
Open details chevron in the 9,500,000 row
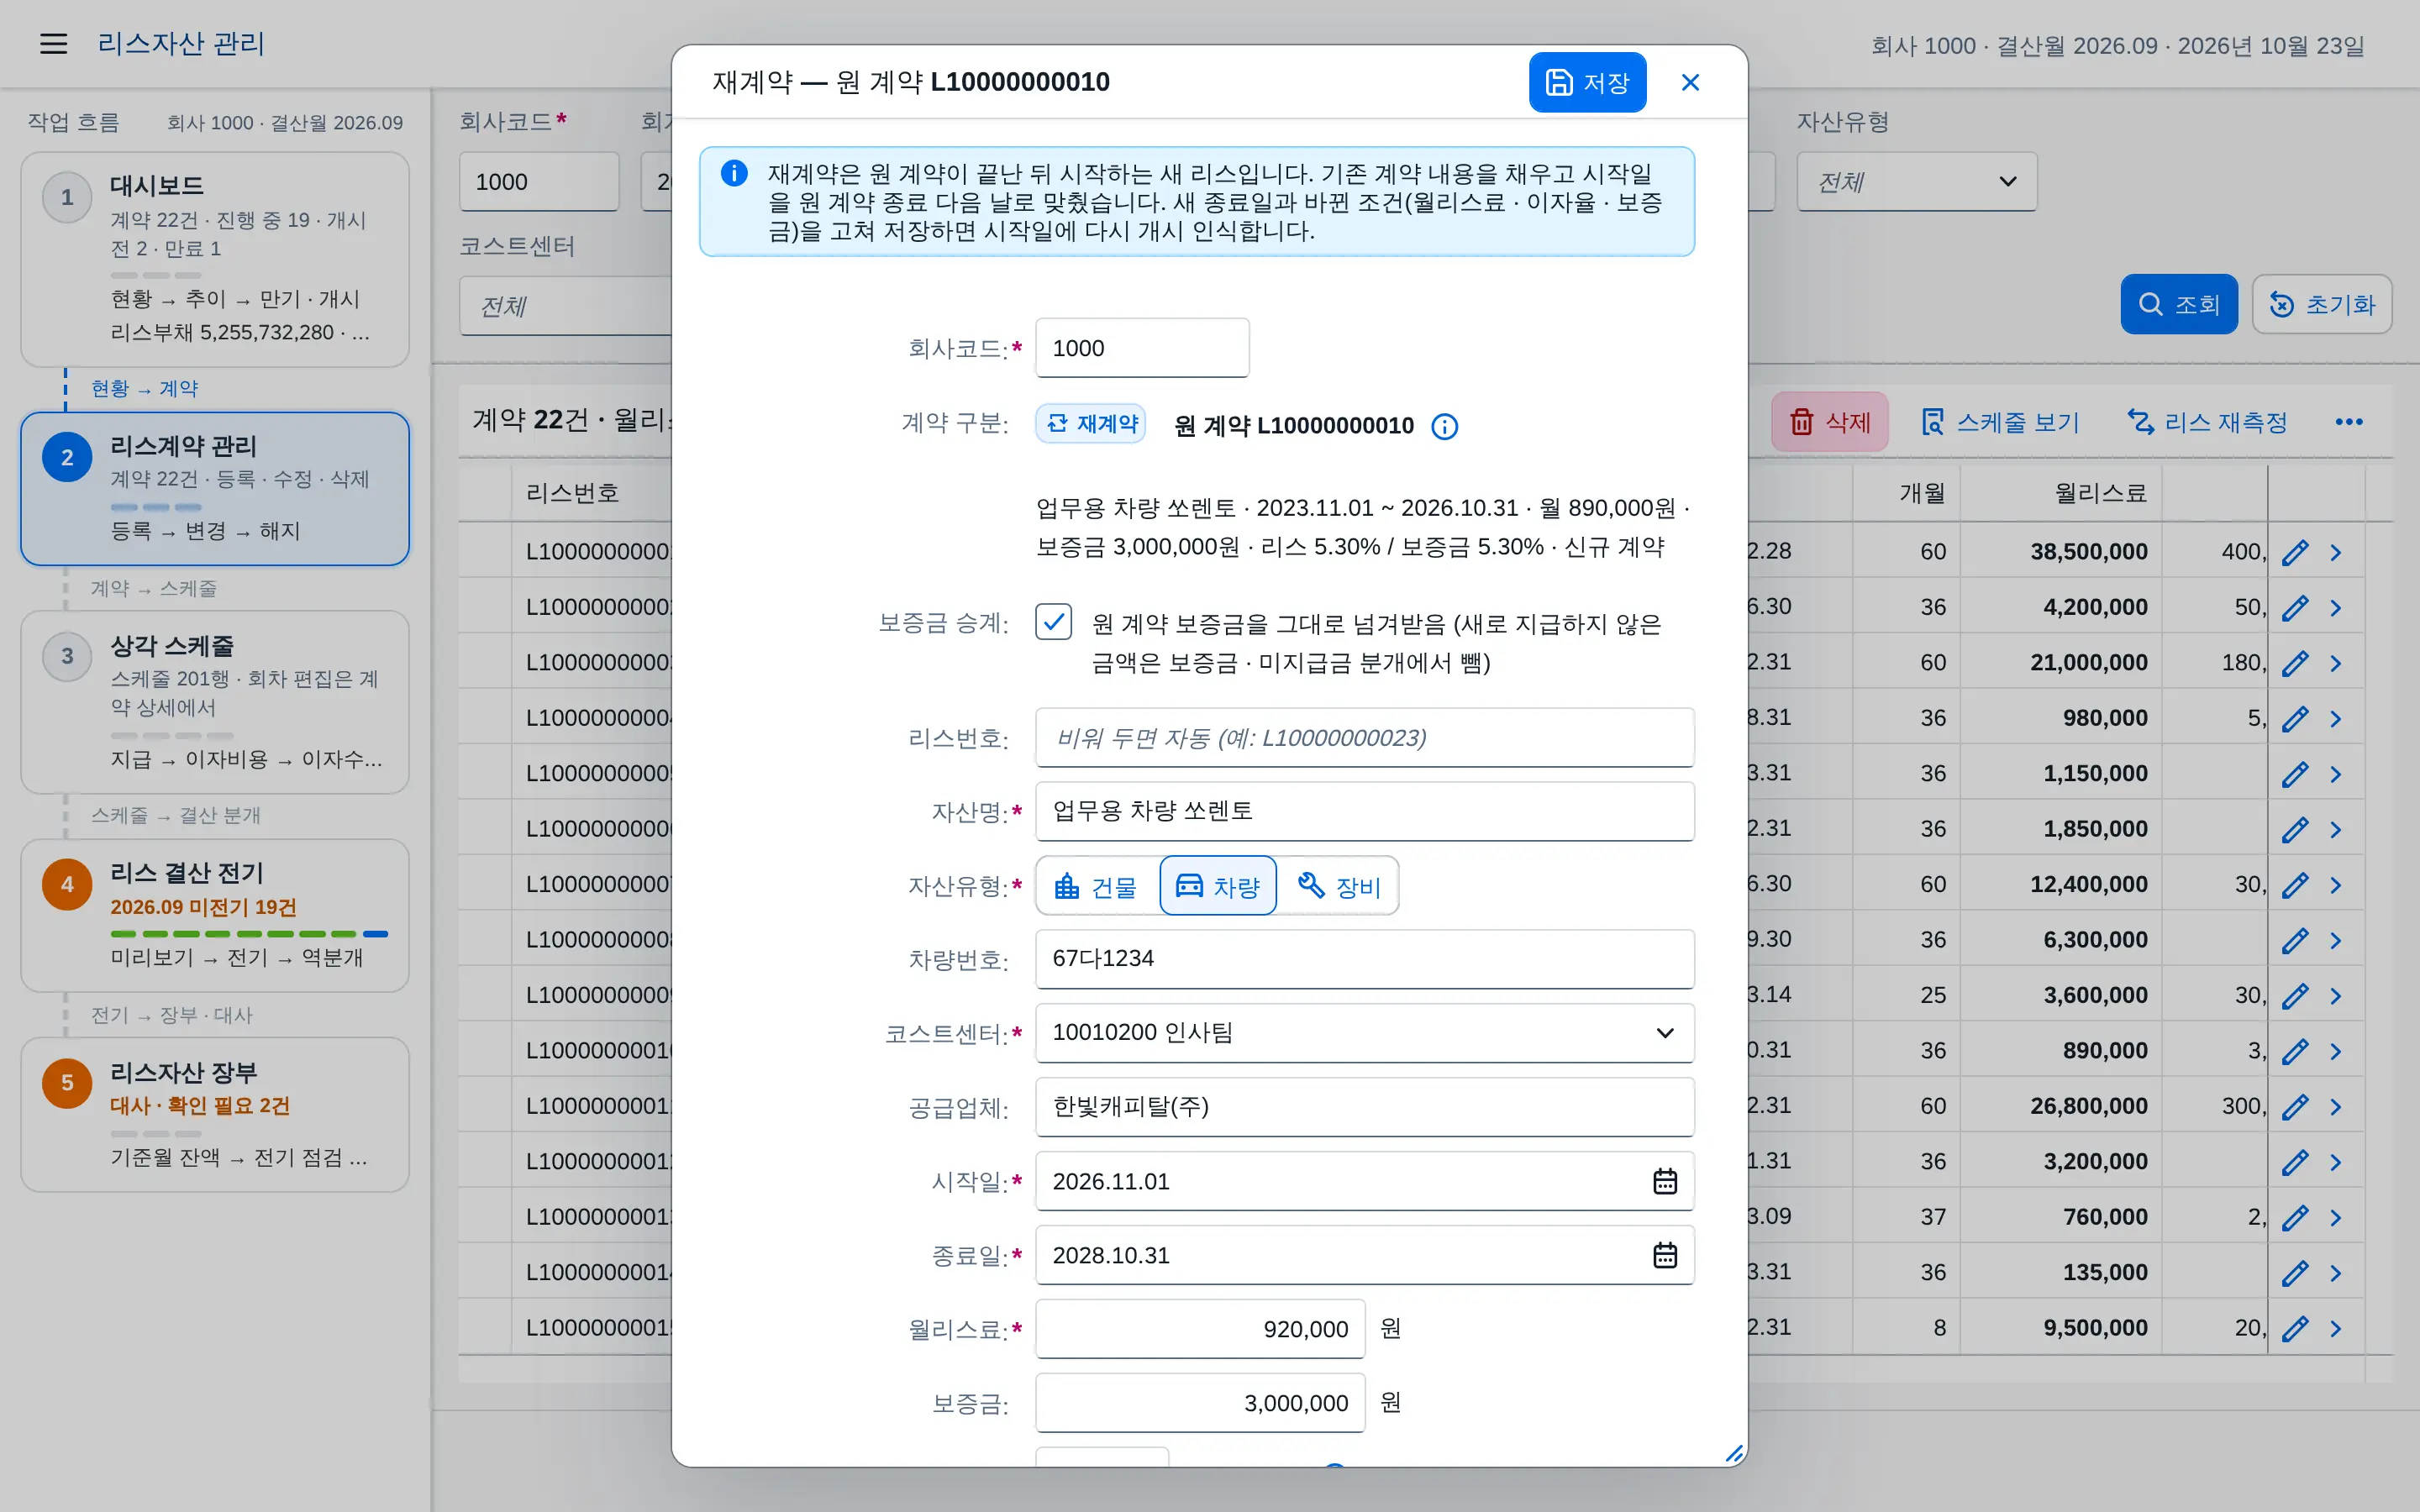coord(2336,1328)
